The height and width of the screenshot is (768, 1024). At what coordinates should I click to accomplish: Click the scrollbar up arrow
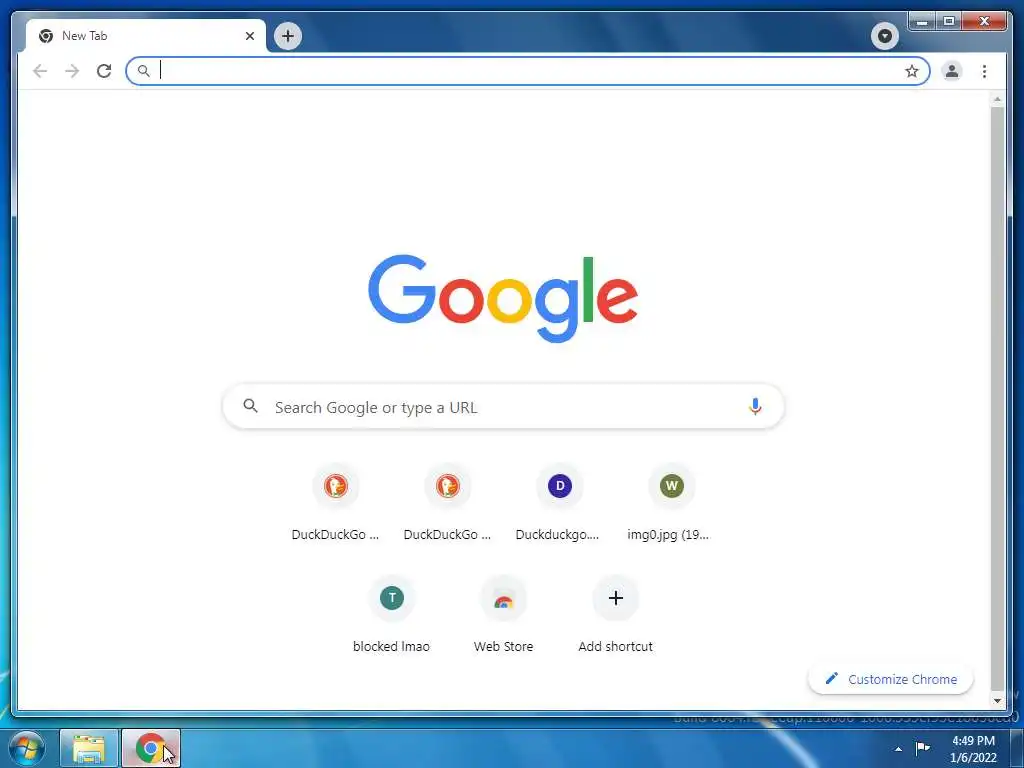click(x=997, y=99)
